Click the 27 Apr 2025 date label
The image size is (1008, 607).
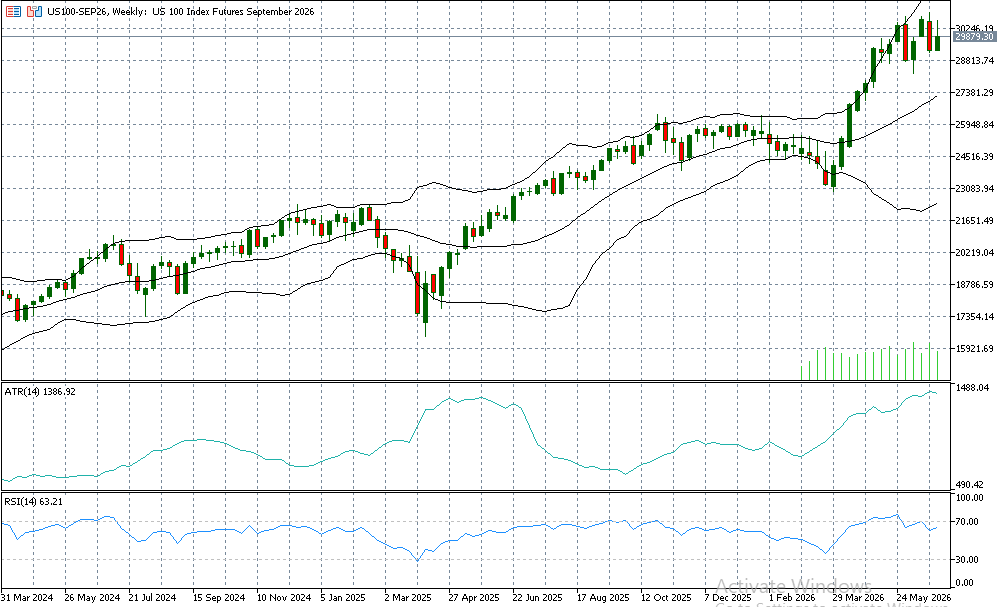pyautogui.click(x=474, y=597)
